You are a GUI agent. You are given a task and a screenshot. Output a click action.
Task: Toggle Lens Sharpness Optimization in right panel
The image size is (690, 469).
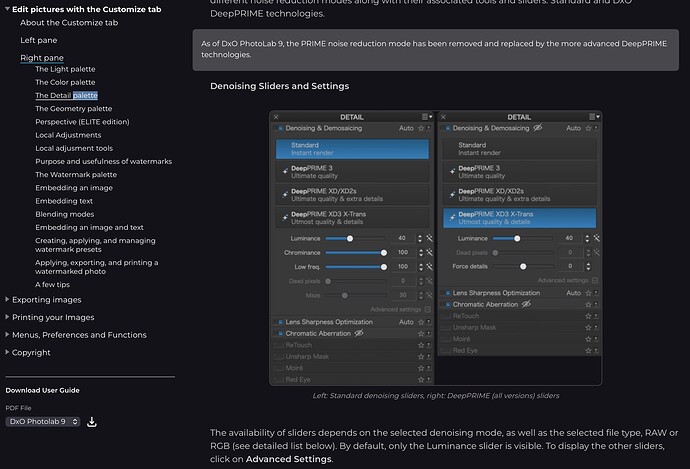pos(447,293)
